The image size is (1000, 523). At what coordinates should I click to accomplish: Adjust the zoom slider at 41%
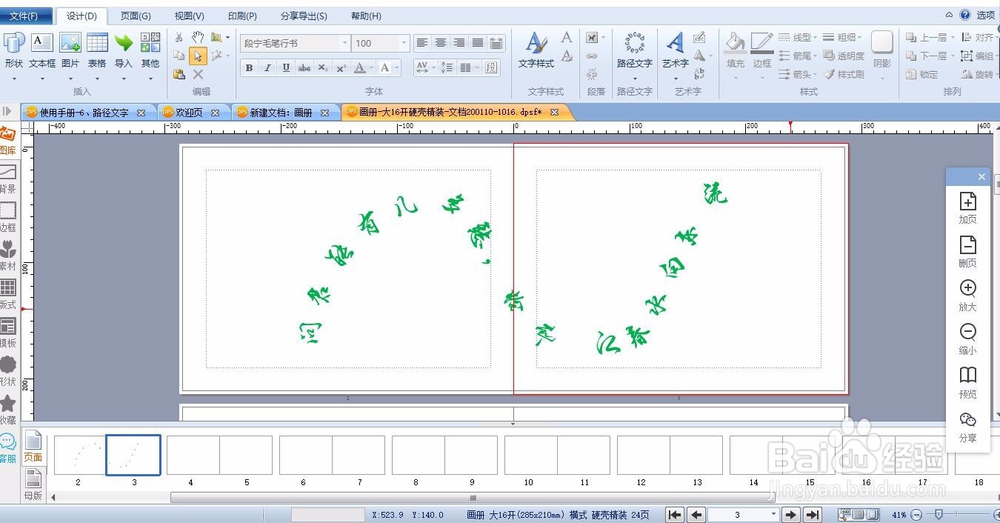coord(938,514)
